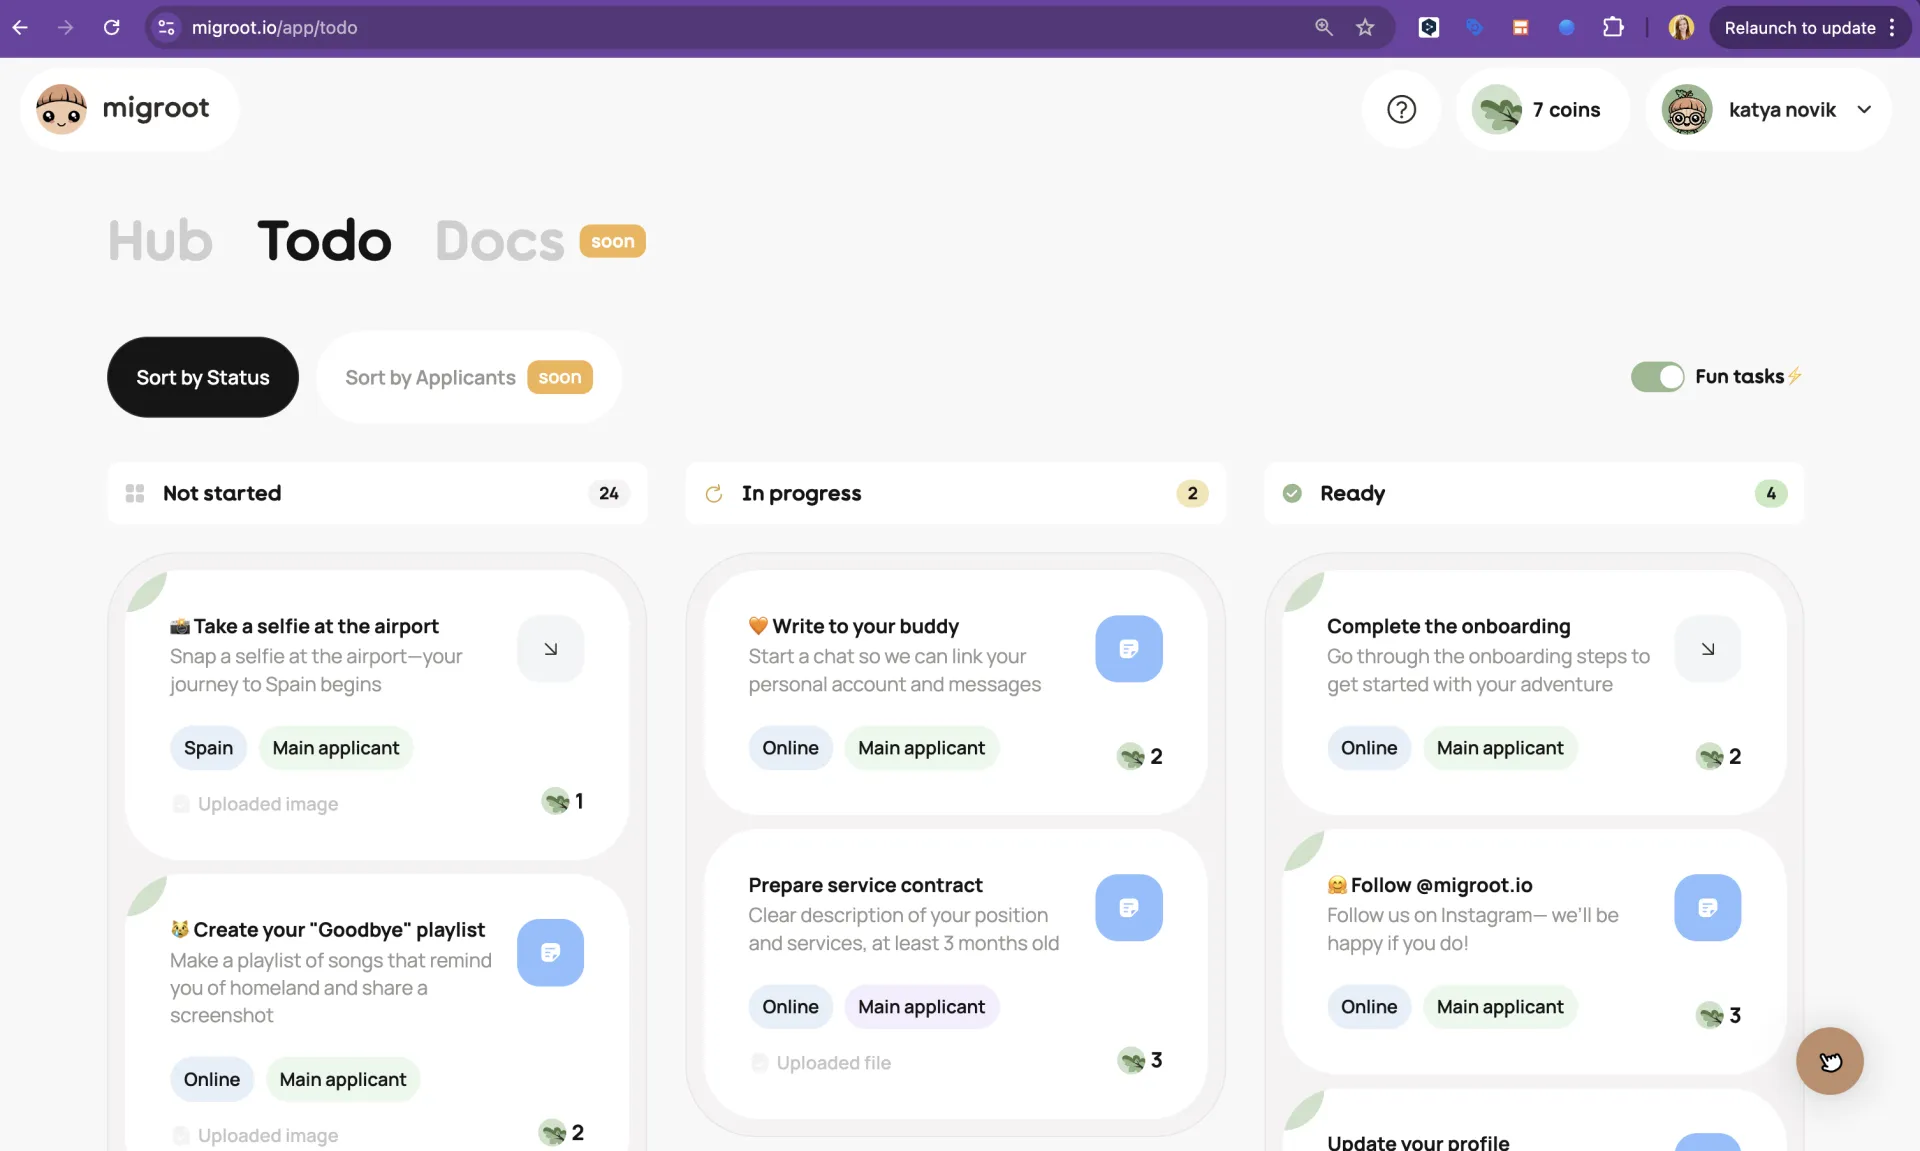Screen dimensions: 1920x1151
Task: Check Uploaded file on service contract task
Action: [x=760, y=1063]
